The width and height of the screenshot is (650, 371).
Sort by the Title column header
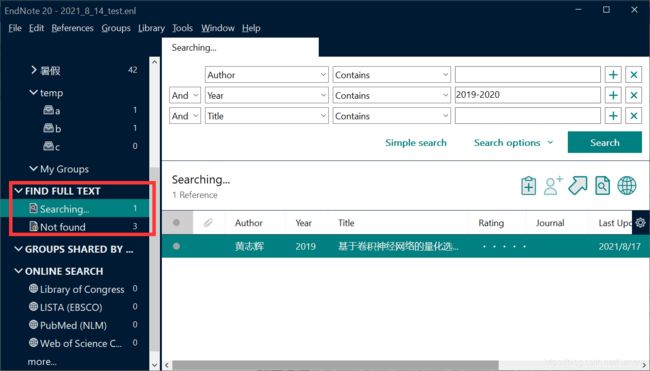pos(346,223)
